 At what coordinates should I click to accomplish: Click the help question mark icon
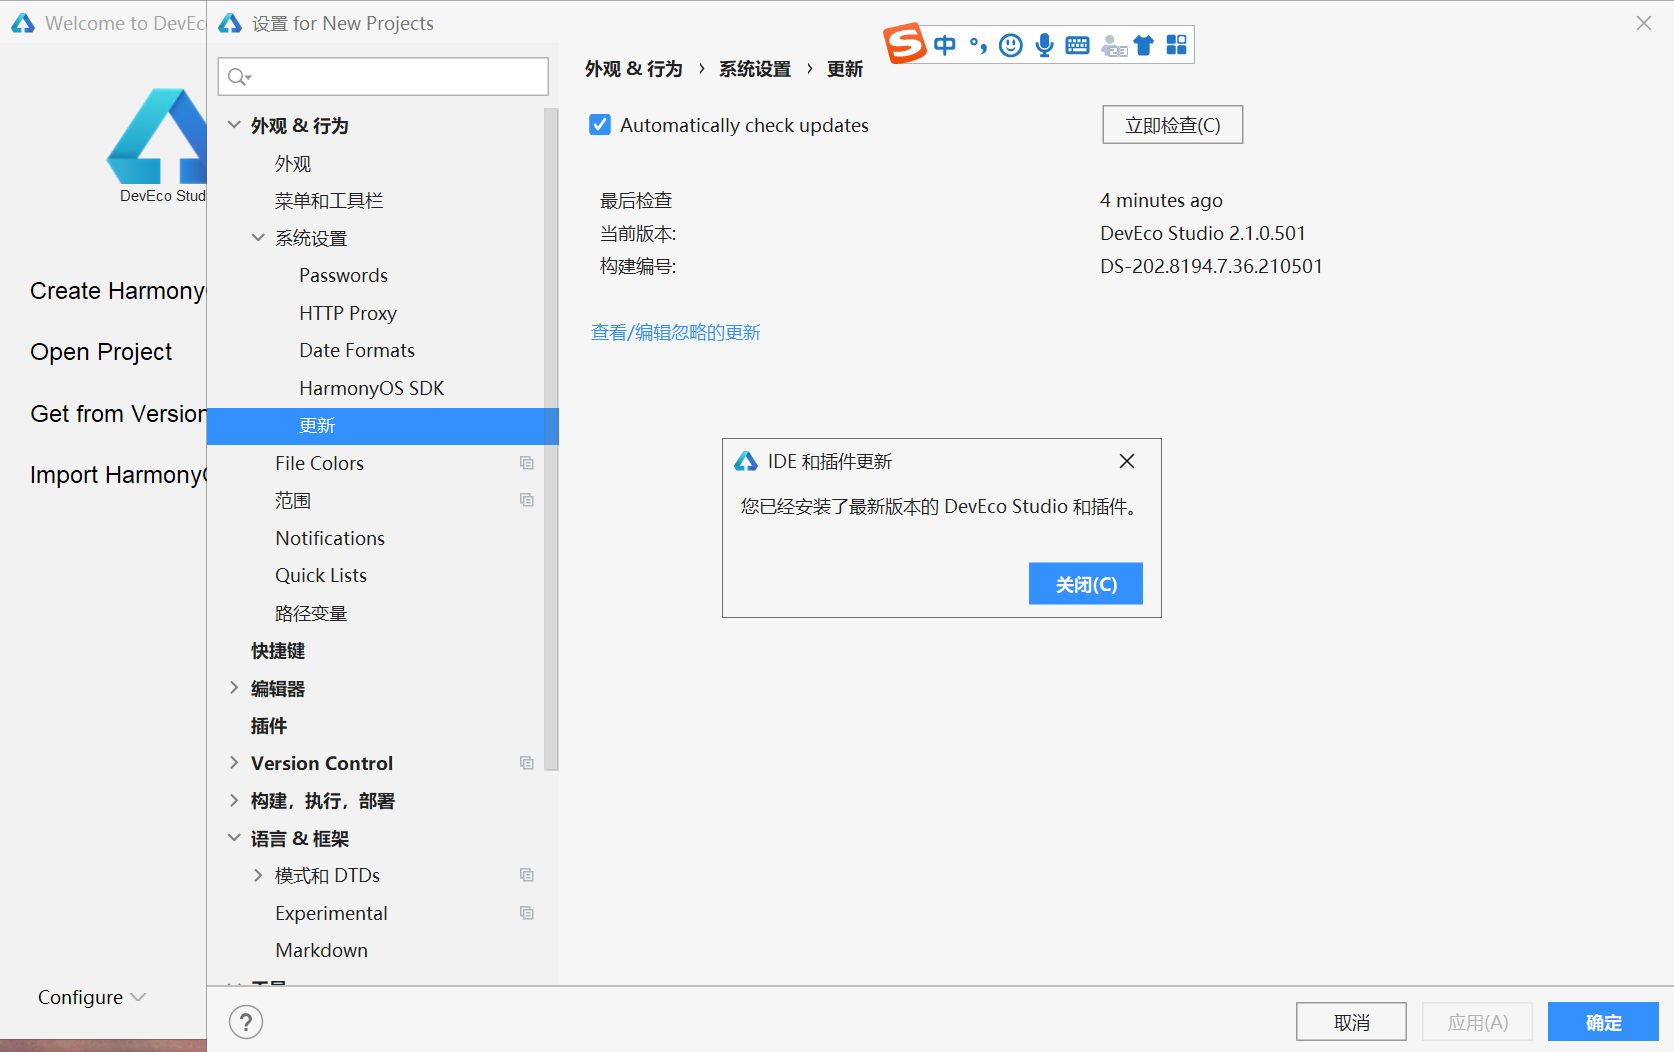(246, 1022)
